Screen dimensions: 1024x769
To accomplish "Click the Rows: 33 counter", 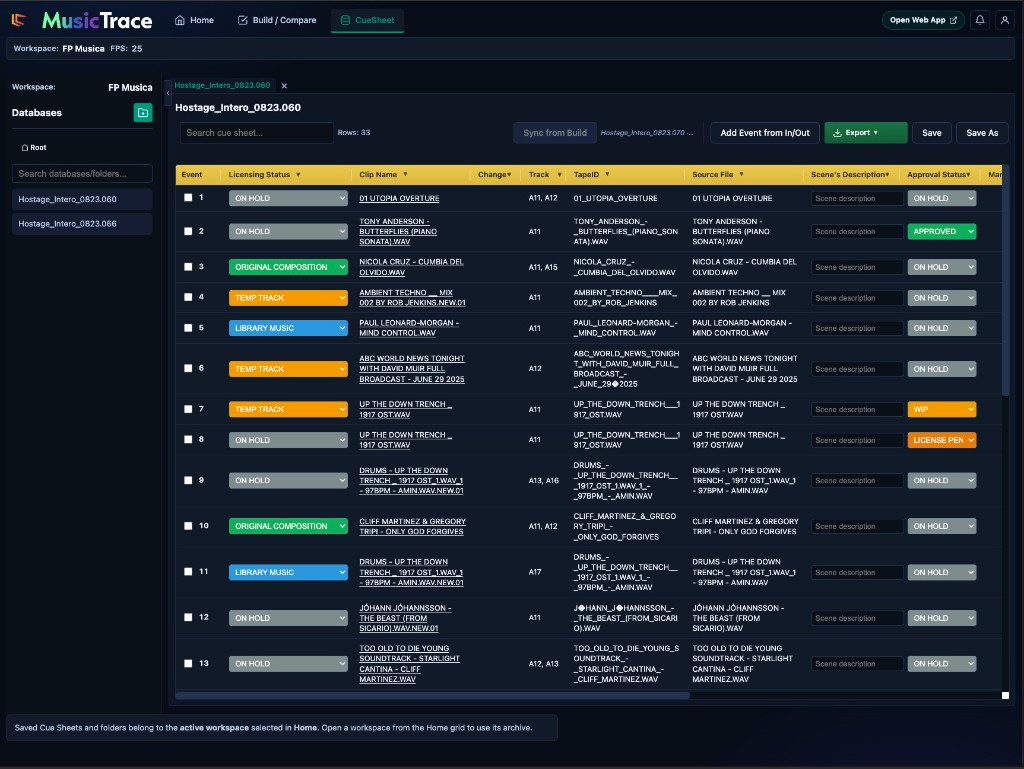I will (354, 133).
